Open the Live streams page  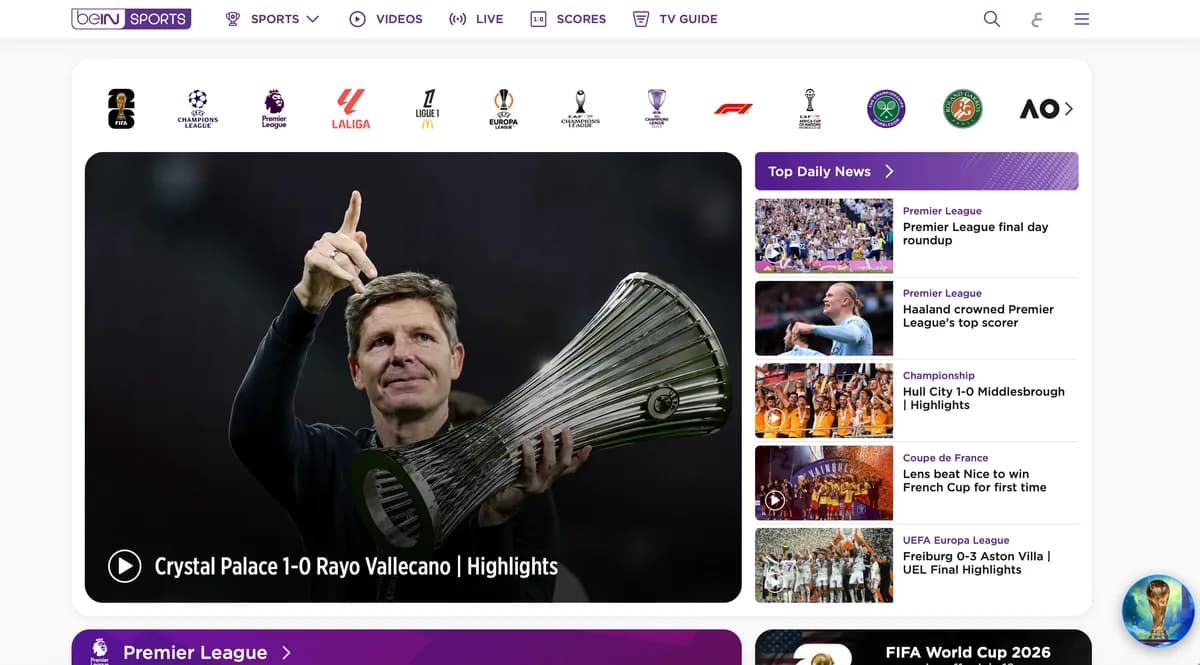pos(476,19)
